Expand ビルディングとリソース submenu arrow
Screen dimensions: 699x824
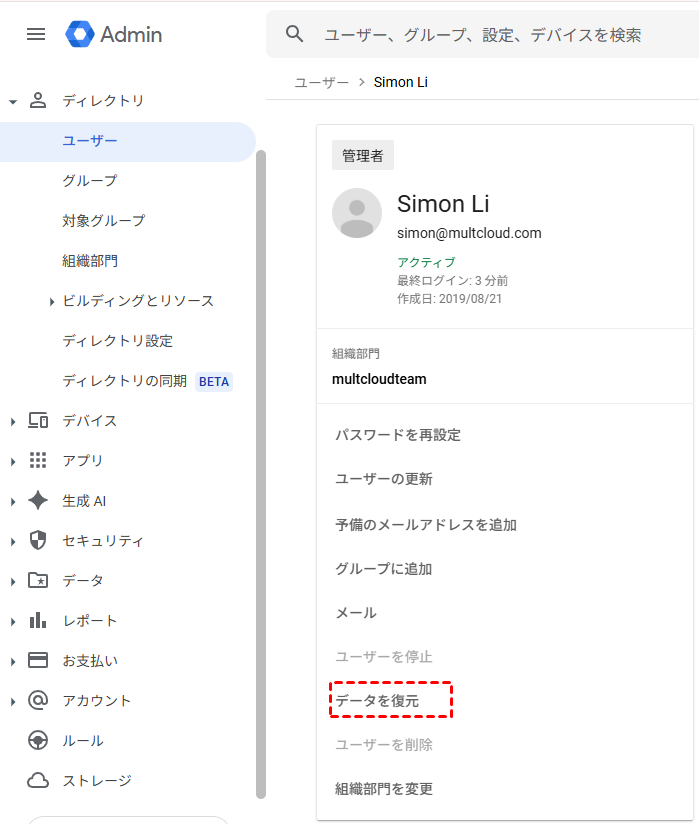coord(51,301)
